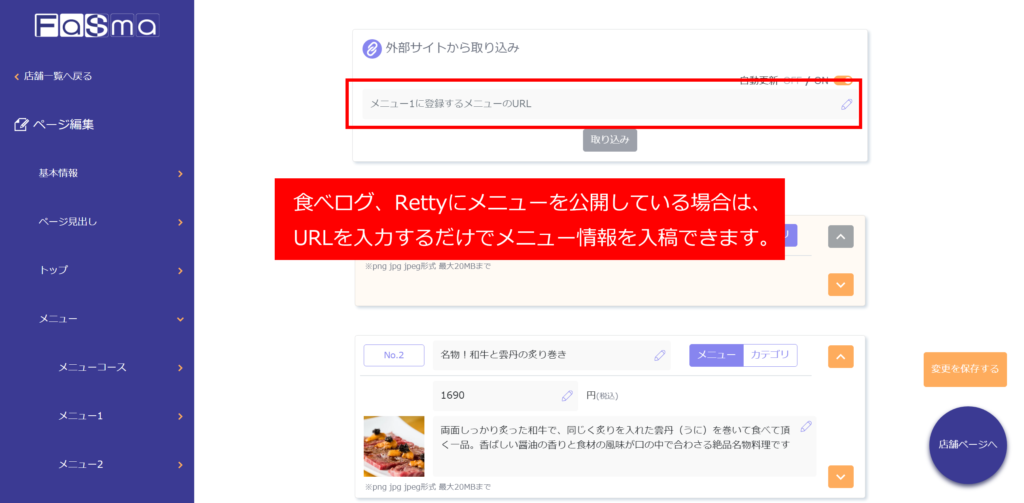Open メニューコース in sidebar
1024x503 pixels.
click(120, 368)
